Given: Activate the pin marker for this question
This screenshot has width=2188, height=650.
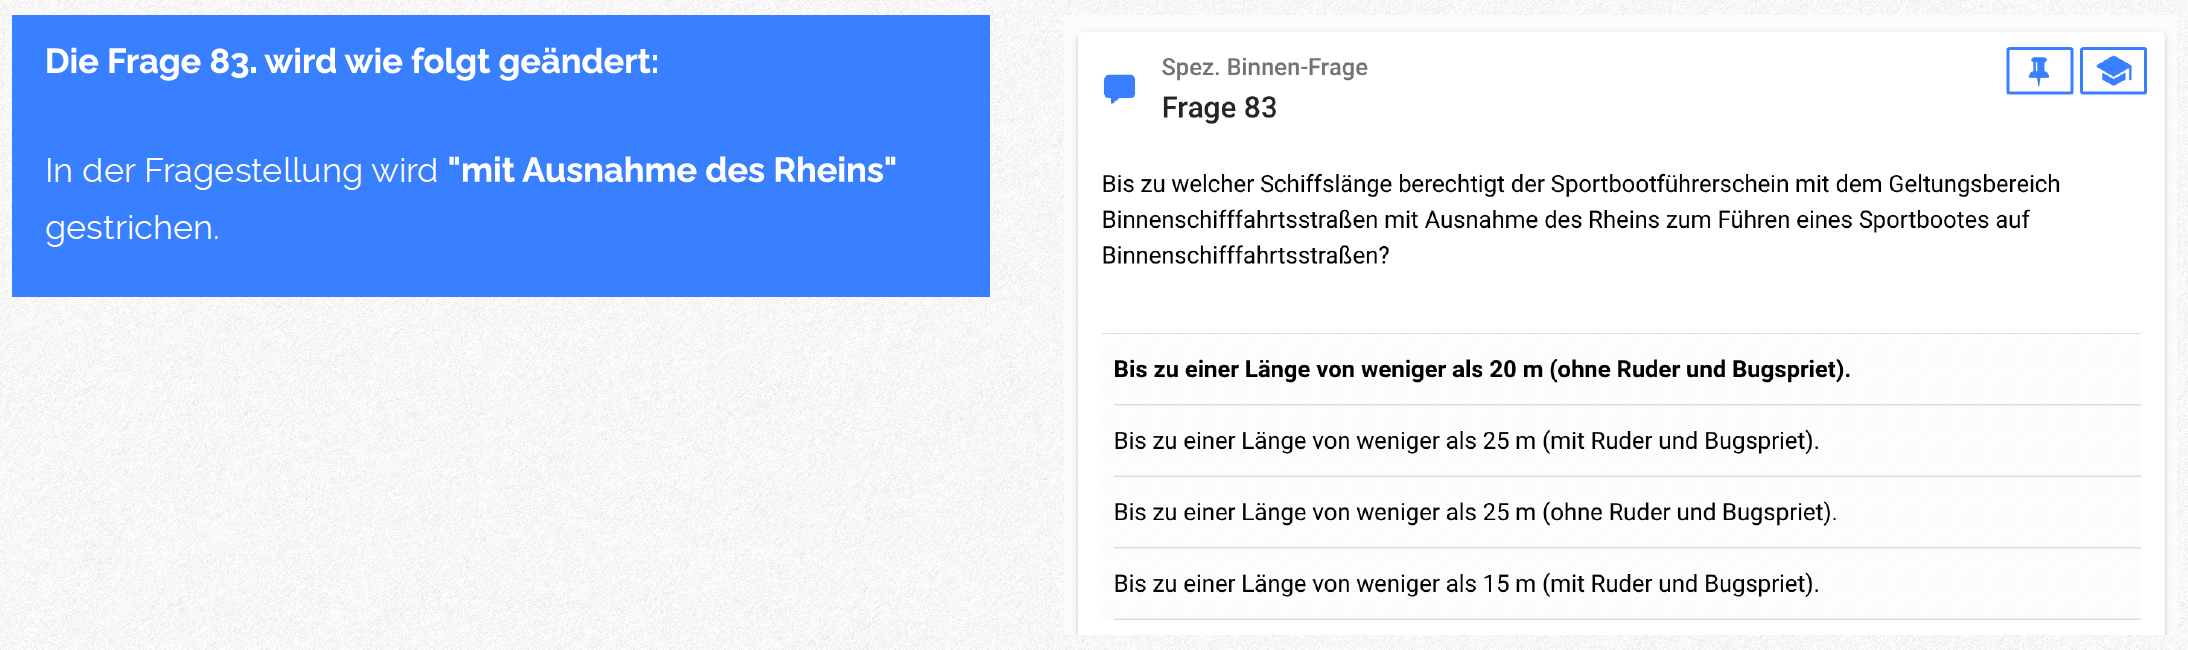Looking at the screenshot, I should point(2039,70).
